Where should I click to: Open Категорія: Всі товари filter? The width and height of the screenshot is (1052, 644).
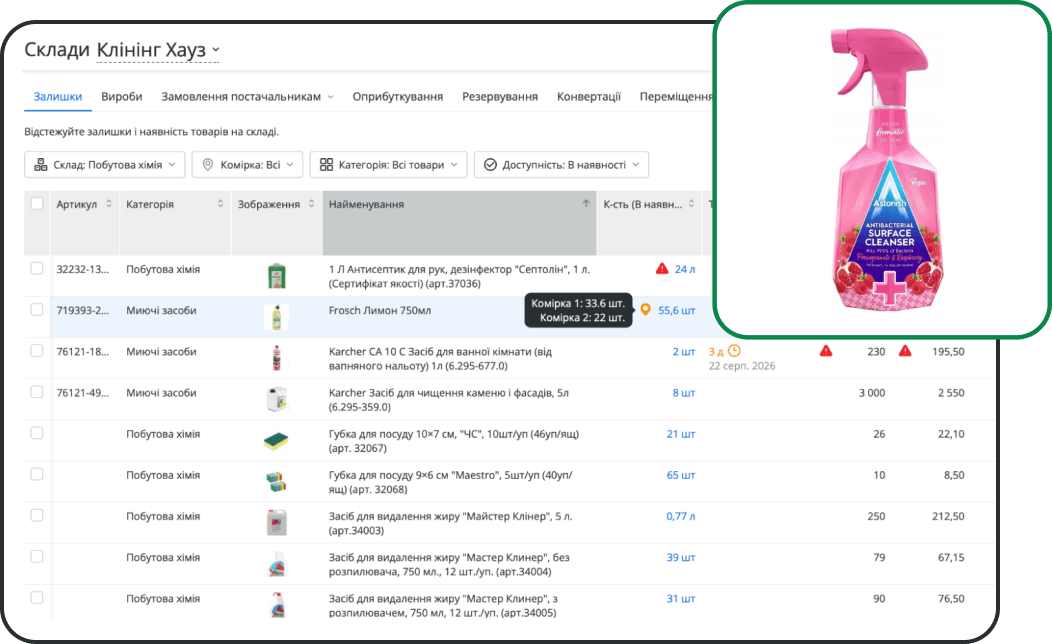point(388,164)
